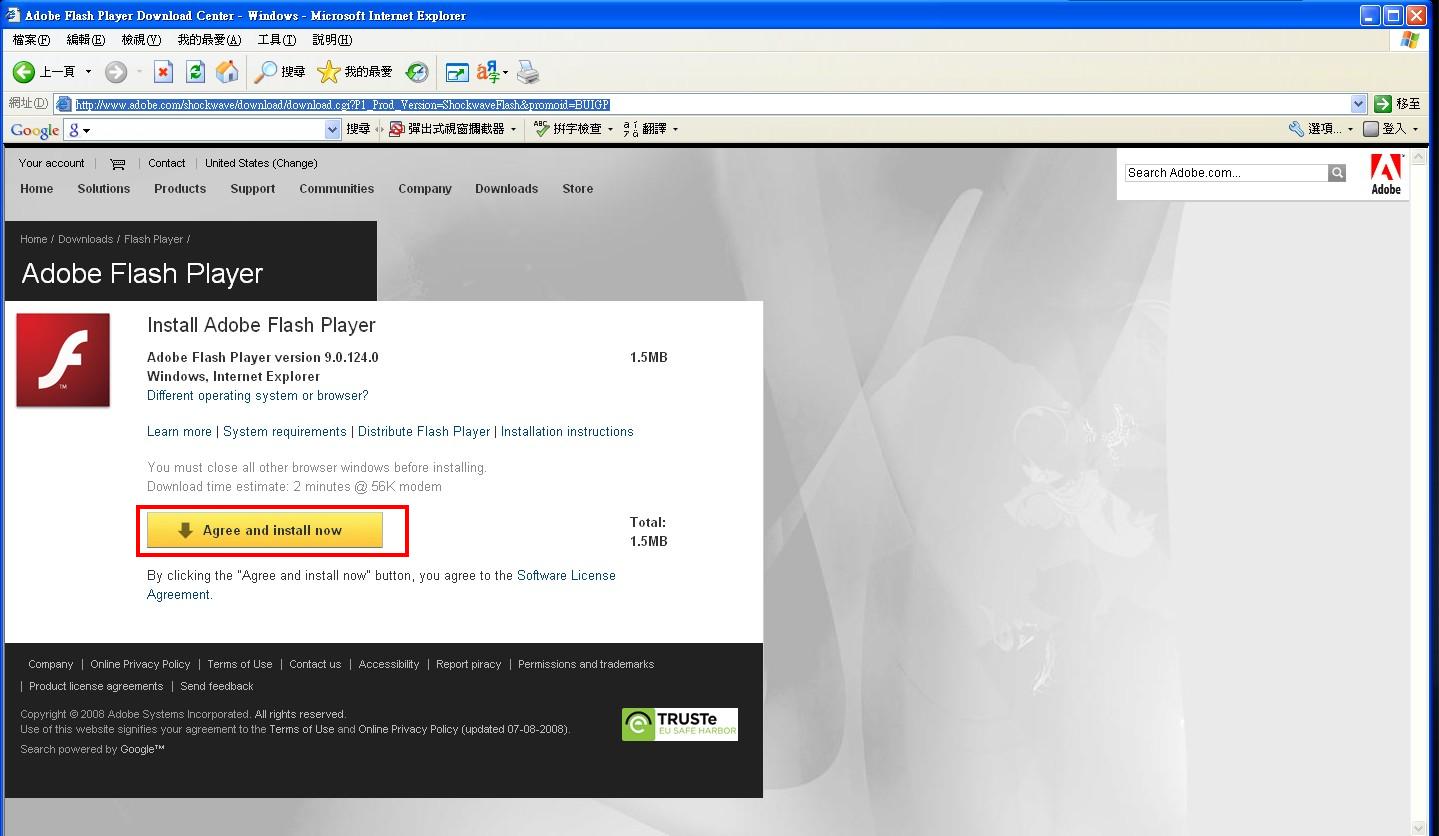Click the TRUSTe EU Safe Harbor badge

680,724
